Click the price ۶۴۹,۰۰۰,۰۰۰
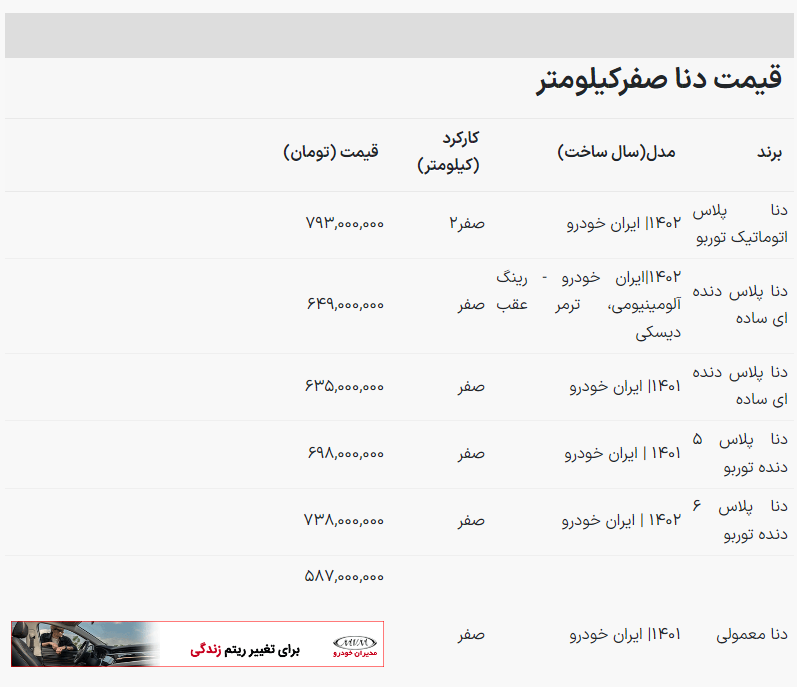797x687 pixels. point(346,304)
